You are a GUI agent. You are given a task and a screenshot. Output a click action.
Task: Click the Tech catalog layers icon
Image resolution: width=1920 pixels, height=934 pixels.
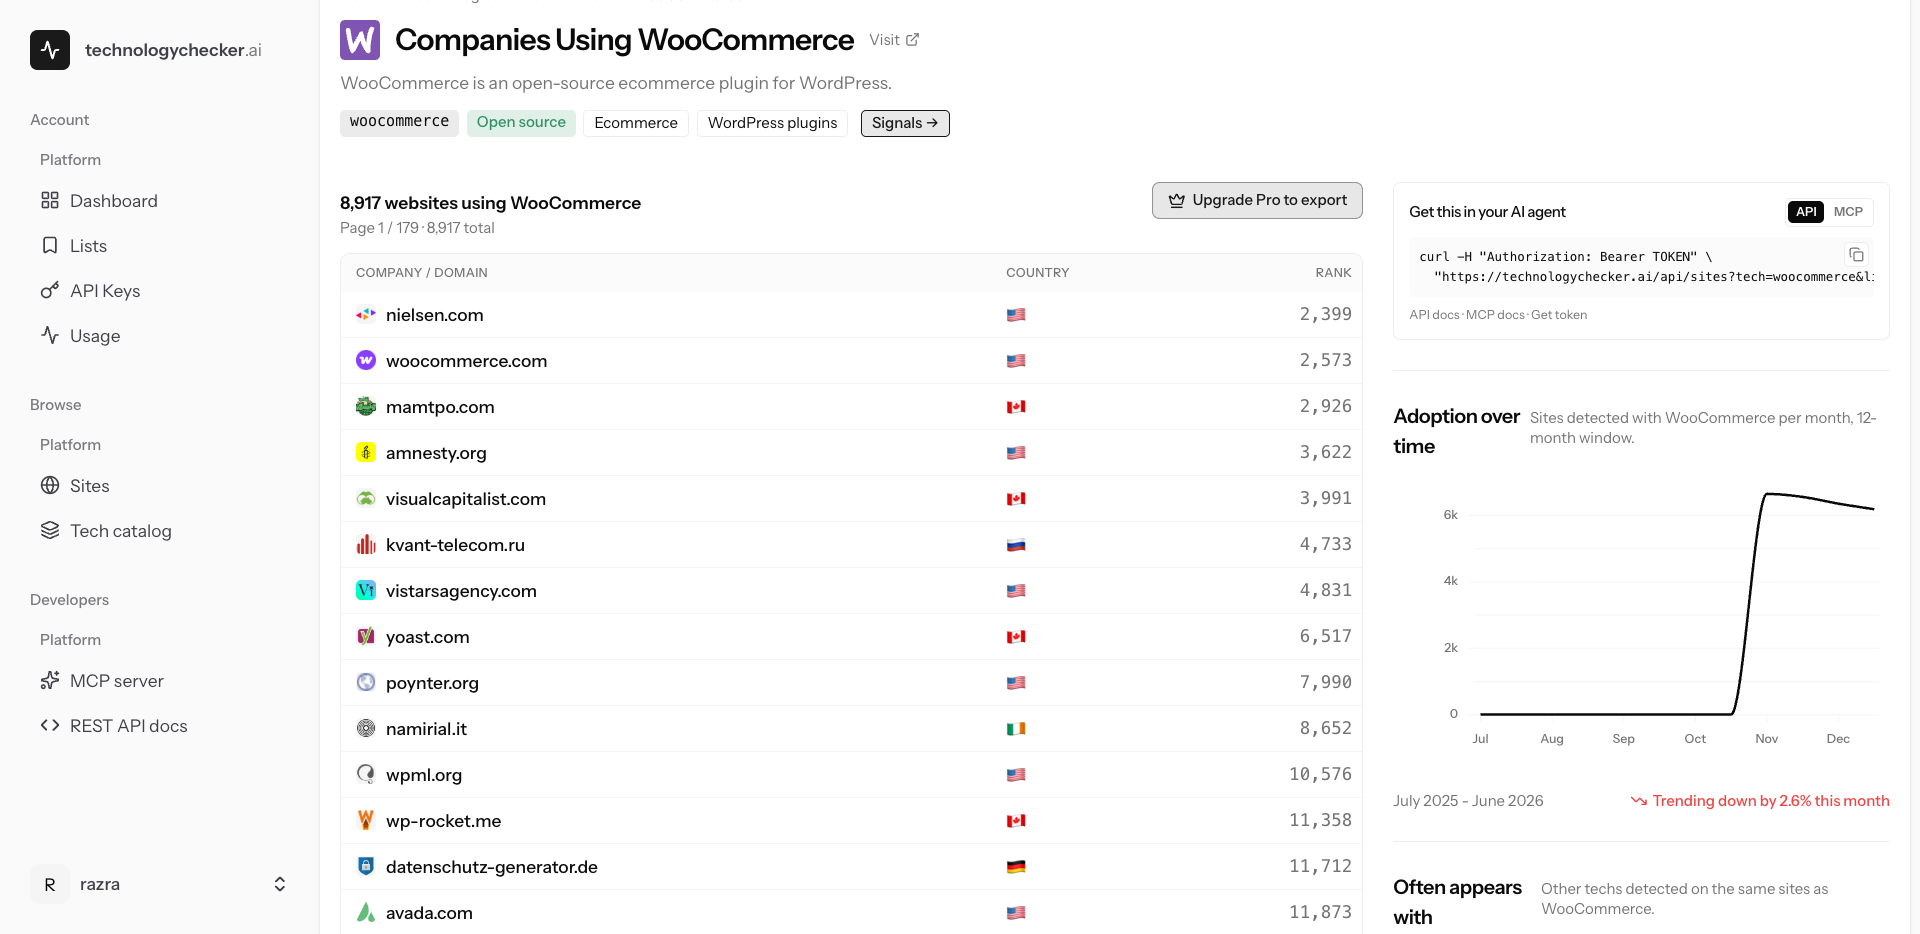(50, 531)
